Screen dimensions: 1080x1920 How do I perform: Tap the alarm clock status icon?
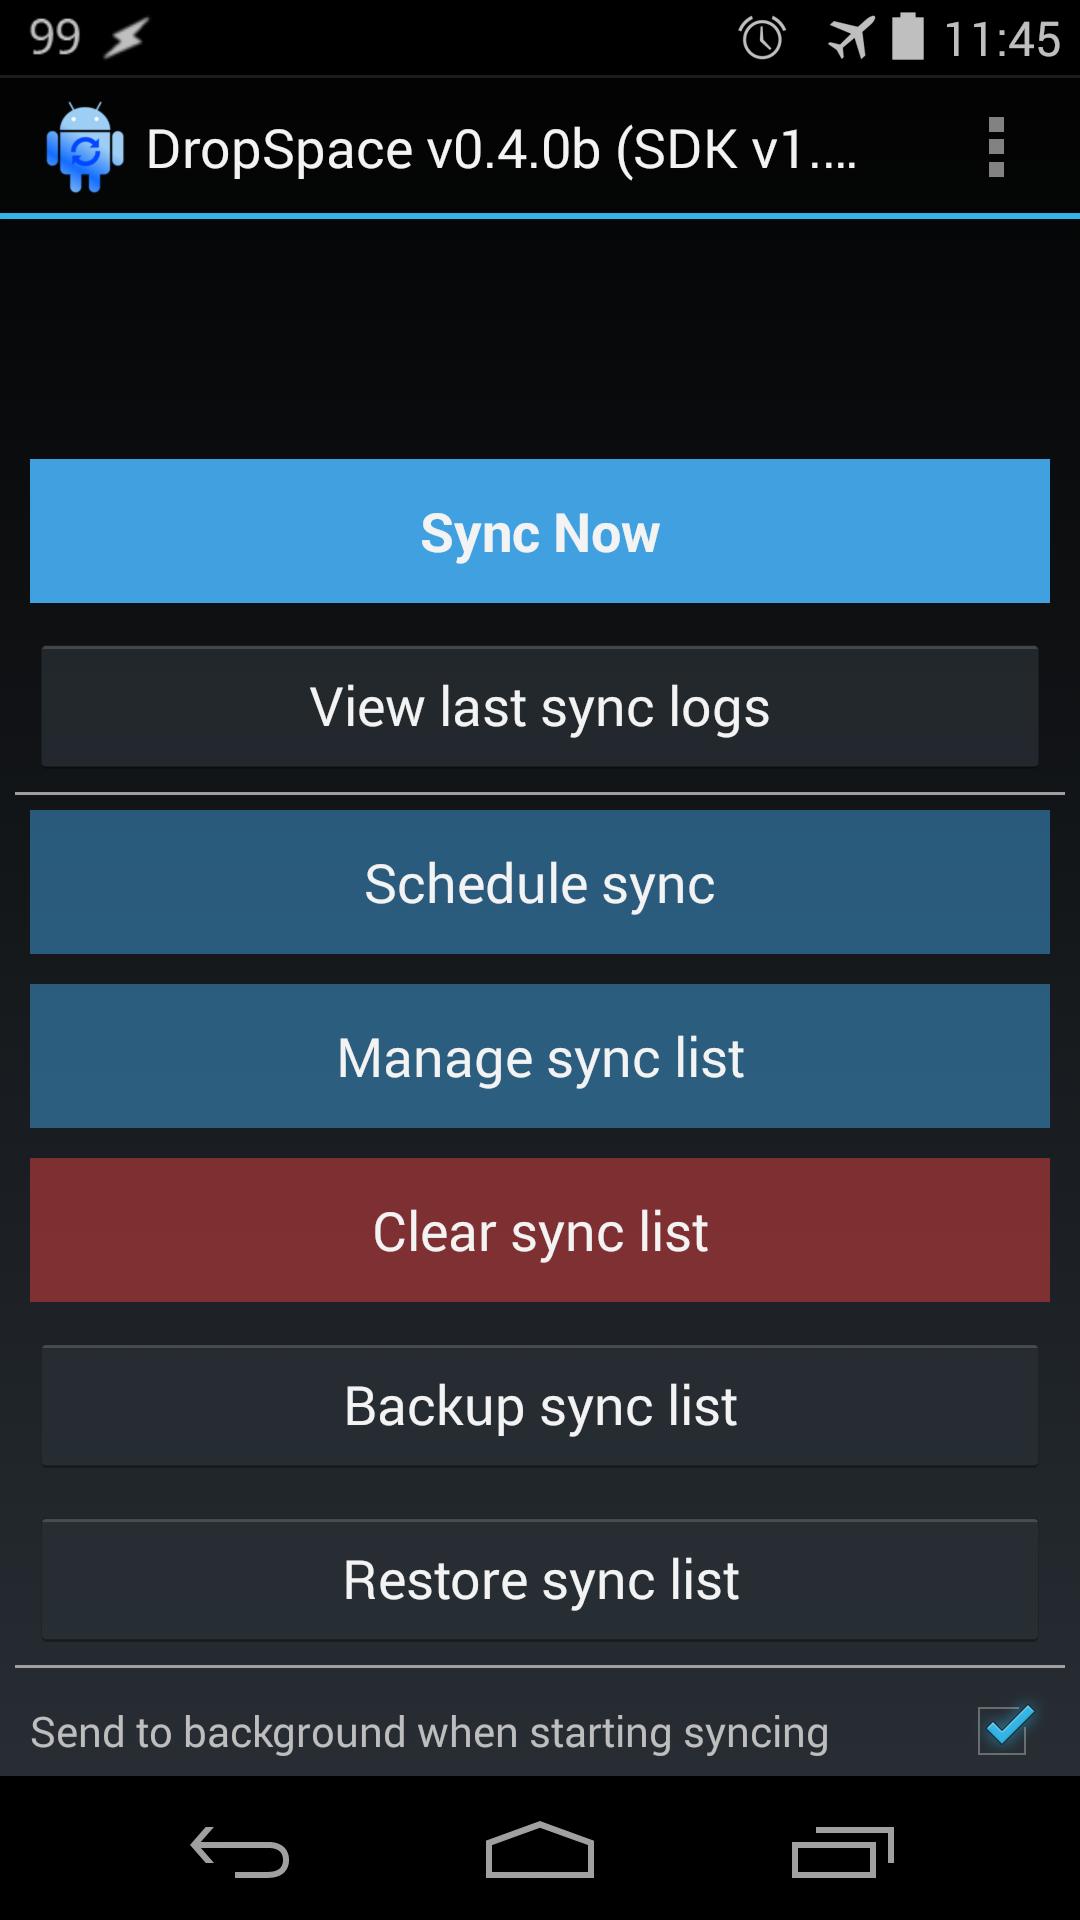(x=762, y=39)
